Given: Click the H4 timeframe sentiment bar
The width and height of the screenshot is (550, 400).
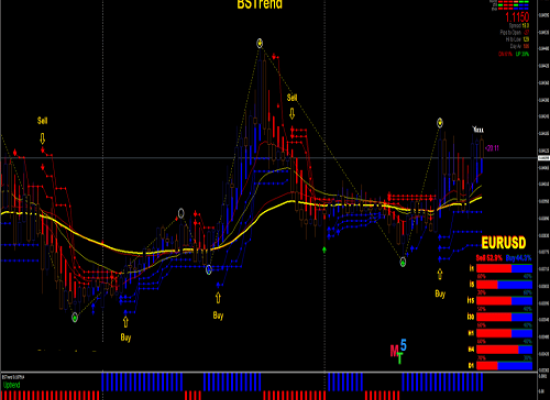Looking at the screenshot, I should click(504, 349).
